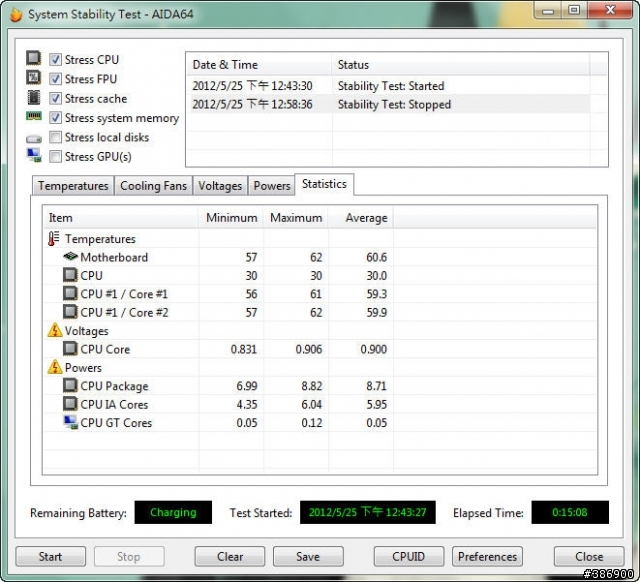Click the chip icon beside CPU Package
Image resolution: width=640 pixels, height=582 pixels.
coord(70,385)
